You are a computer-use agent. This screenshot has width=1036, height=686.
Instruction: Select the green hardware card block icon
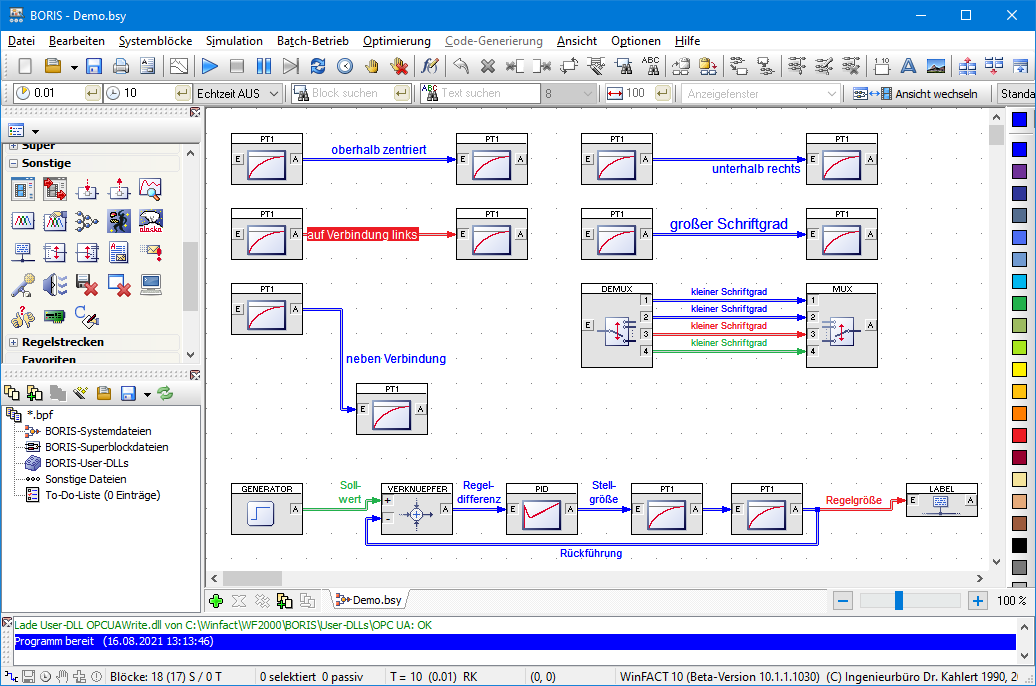coord(55,317)
